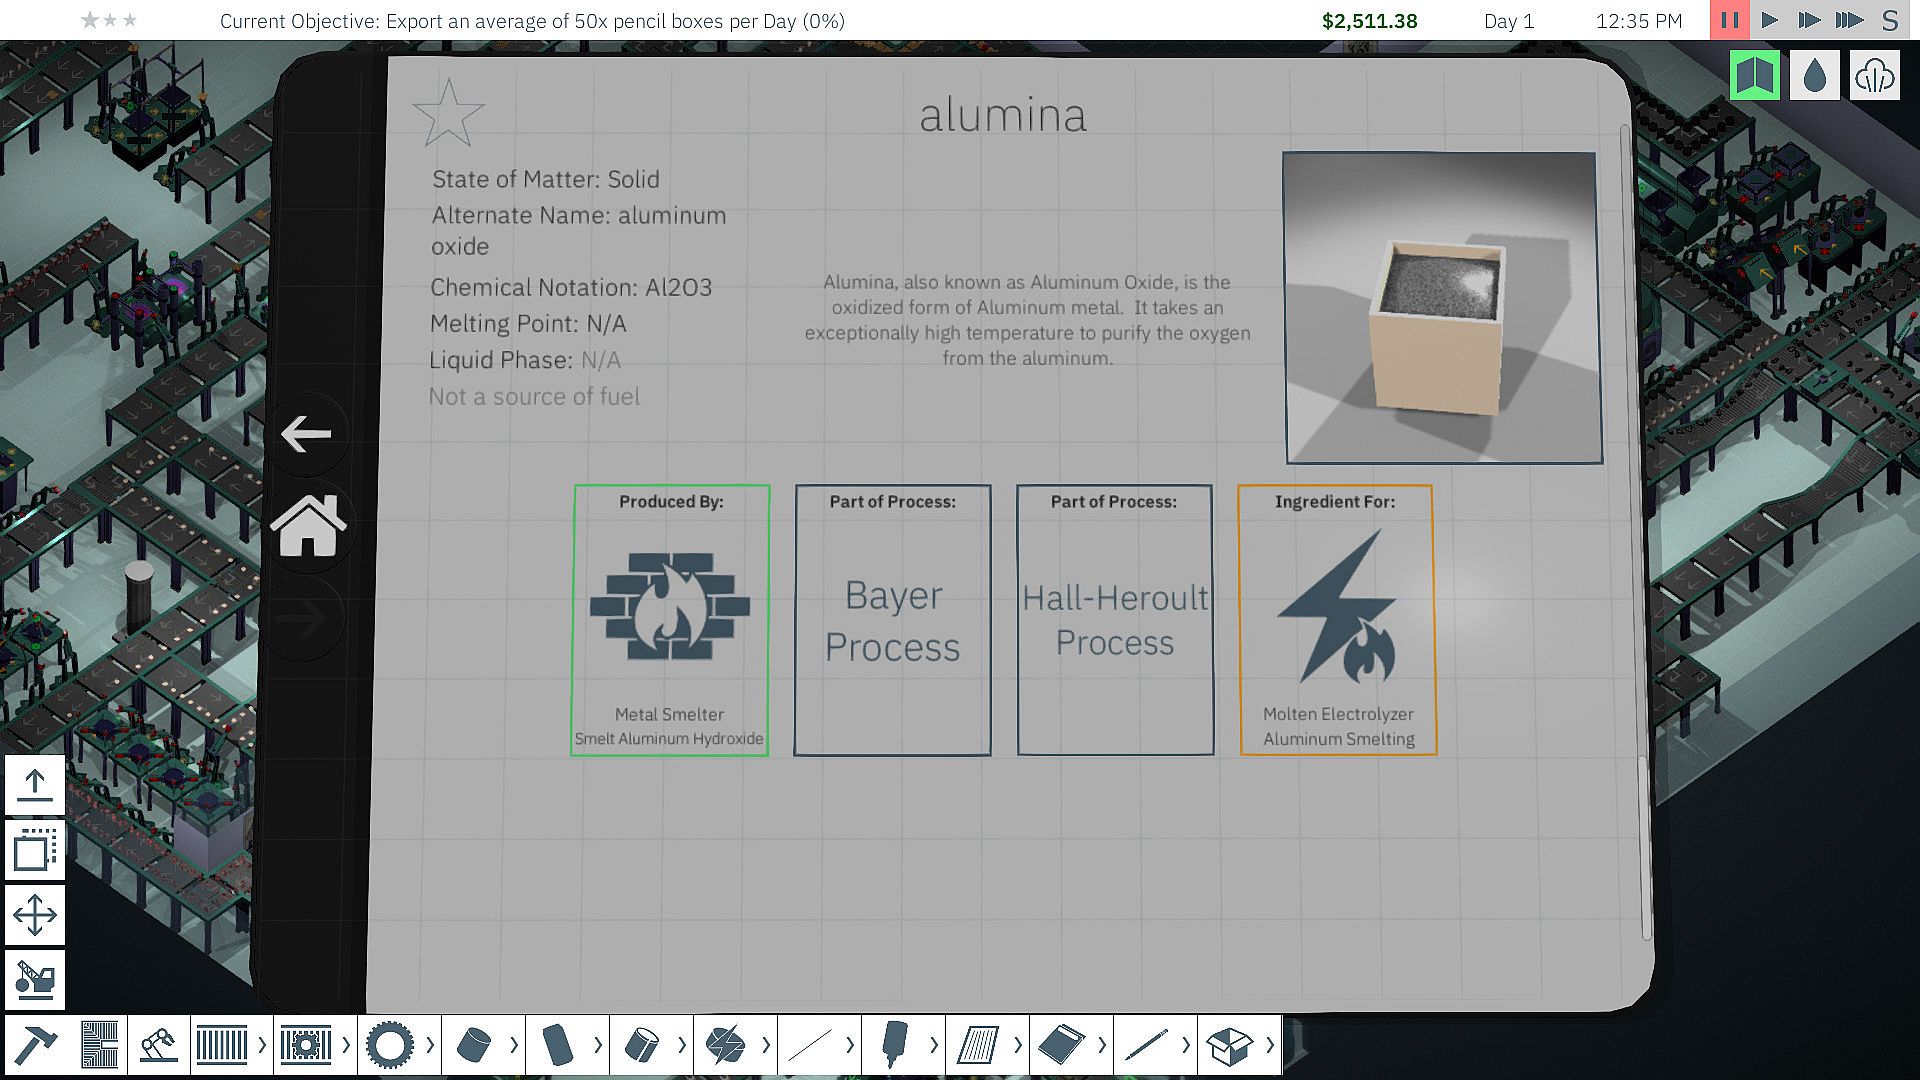Expand the packaging box category chevron
The height and width of the screenshot is (1080, 1920).
pyautogui.click(x=1270, y=1046)
